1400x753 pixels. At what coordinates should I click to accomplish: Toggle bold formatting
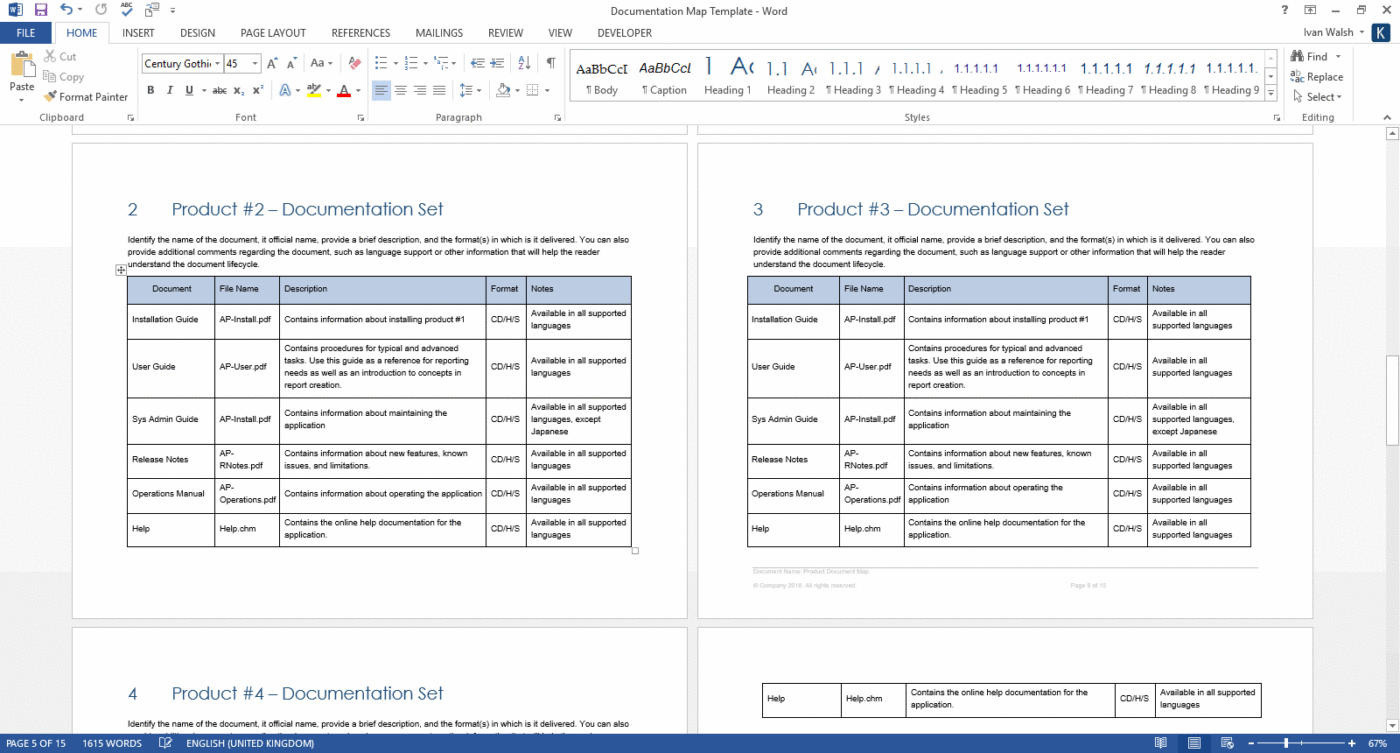click(150, 90)
